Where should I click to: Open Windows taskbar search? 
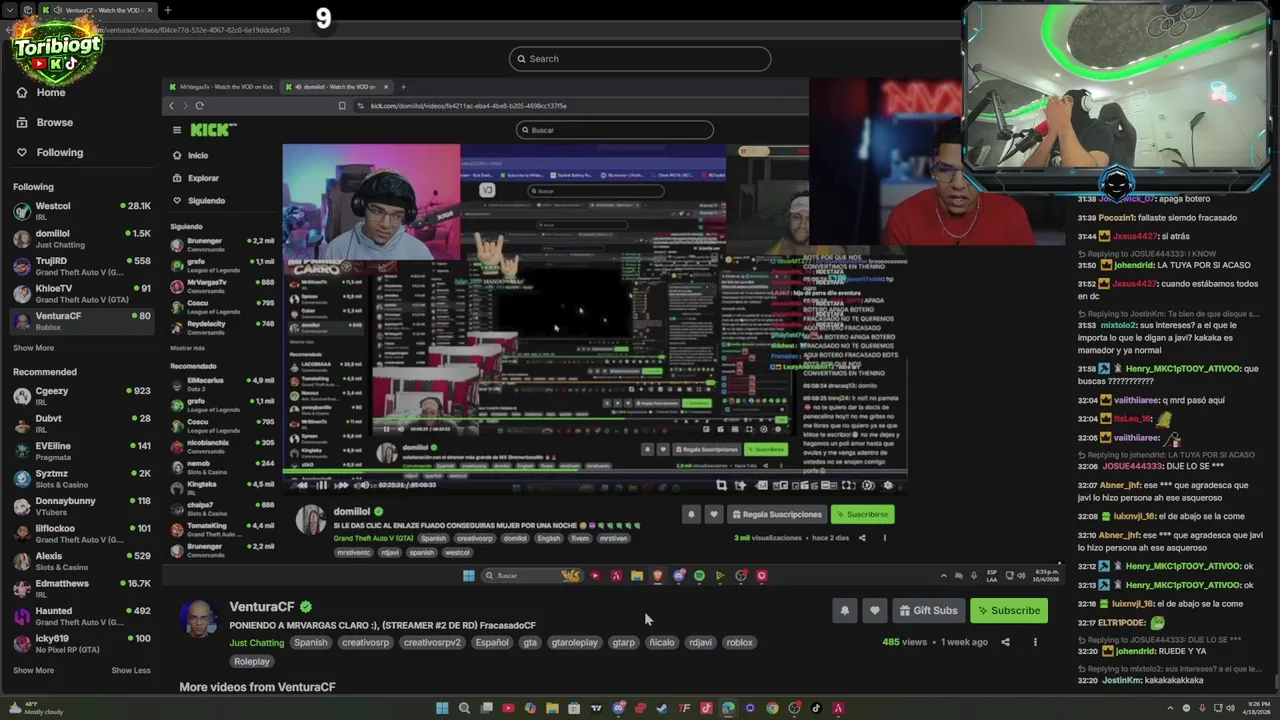[x=464, y=708]
